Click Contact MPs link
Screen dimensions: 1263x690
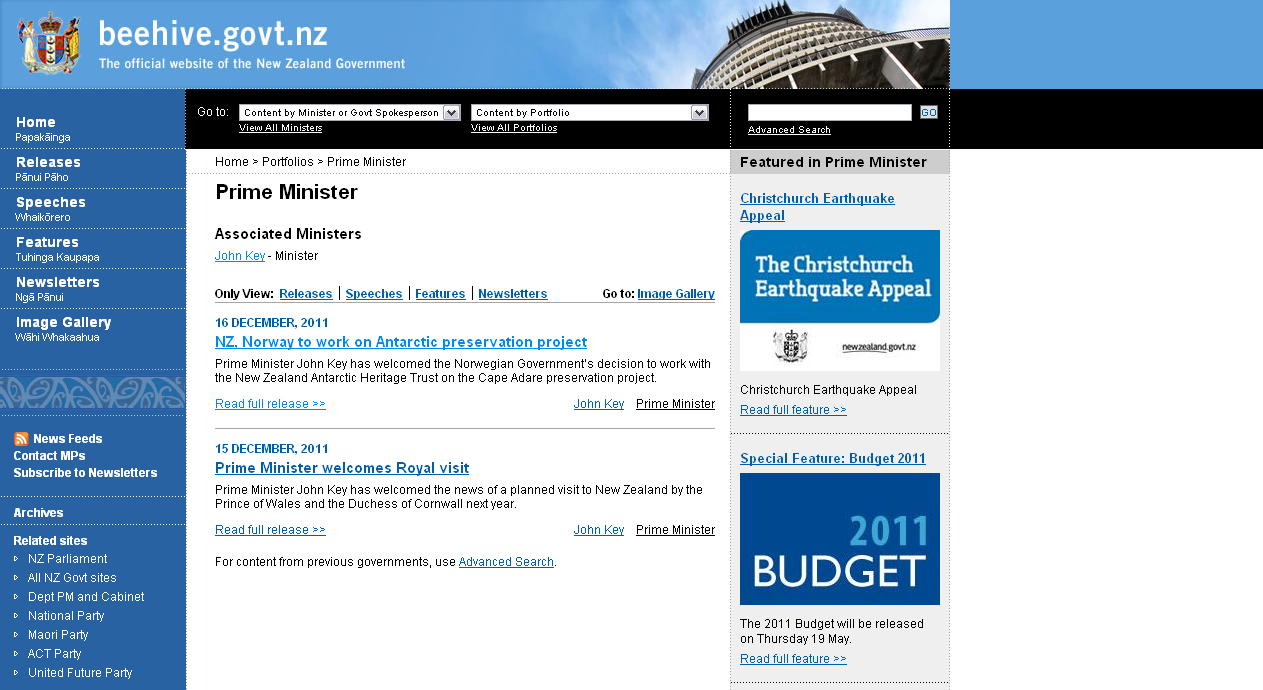pos(49,456)
